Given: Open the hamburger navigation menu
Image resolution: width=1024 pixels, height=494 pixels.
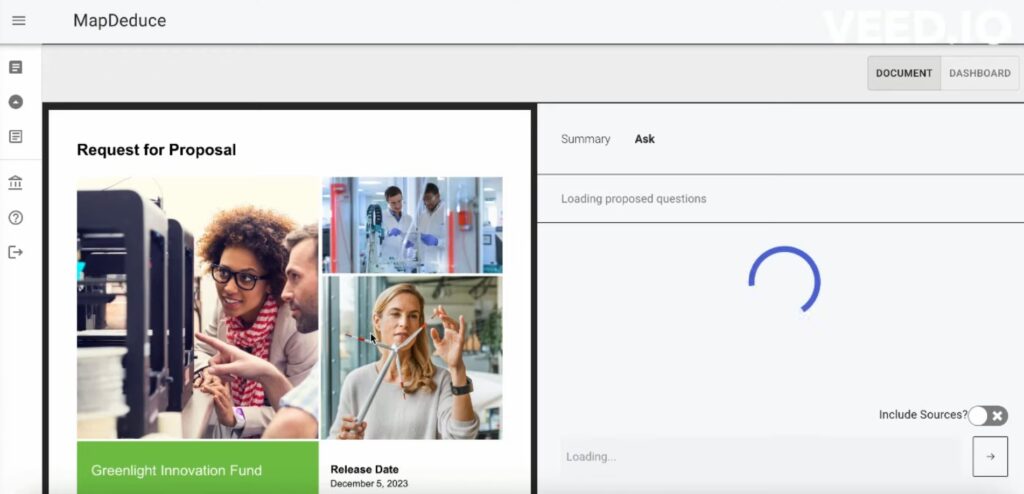Looking at the screenshot, I should [19, 20].
